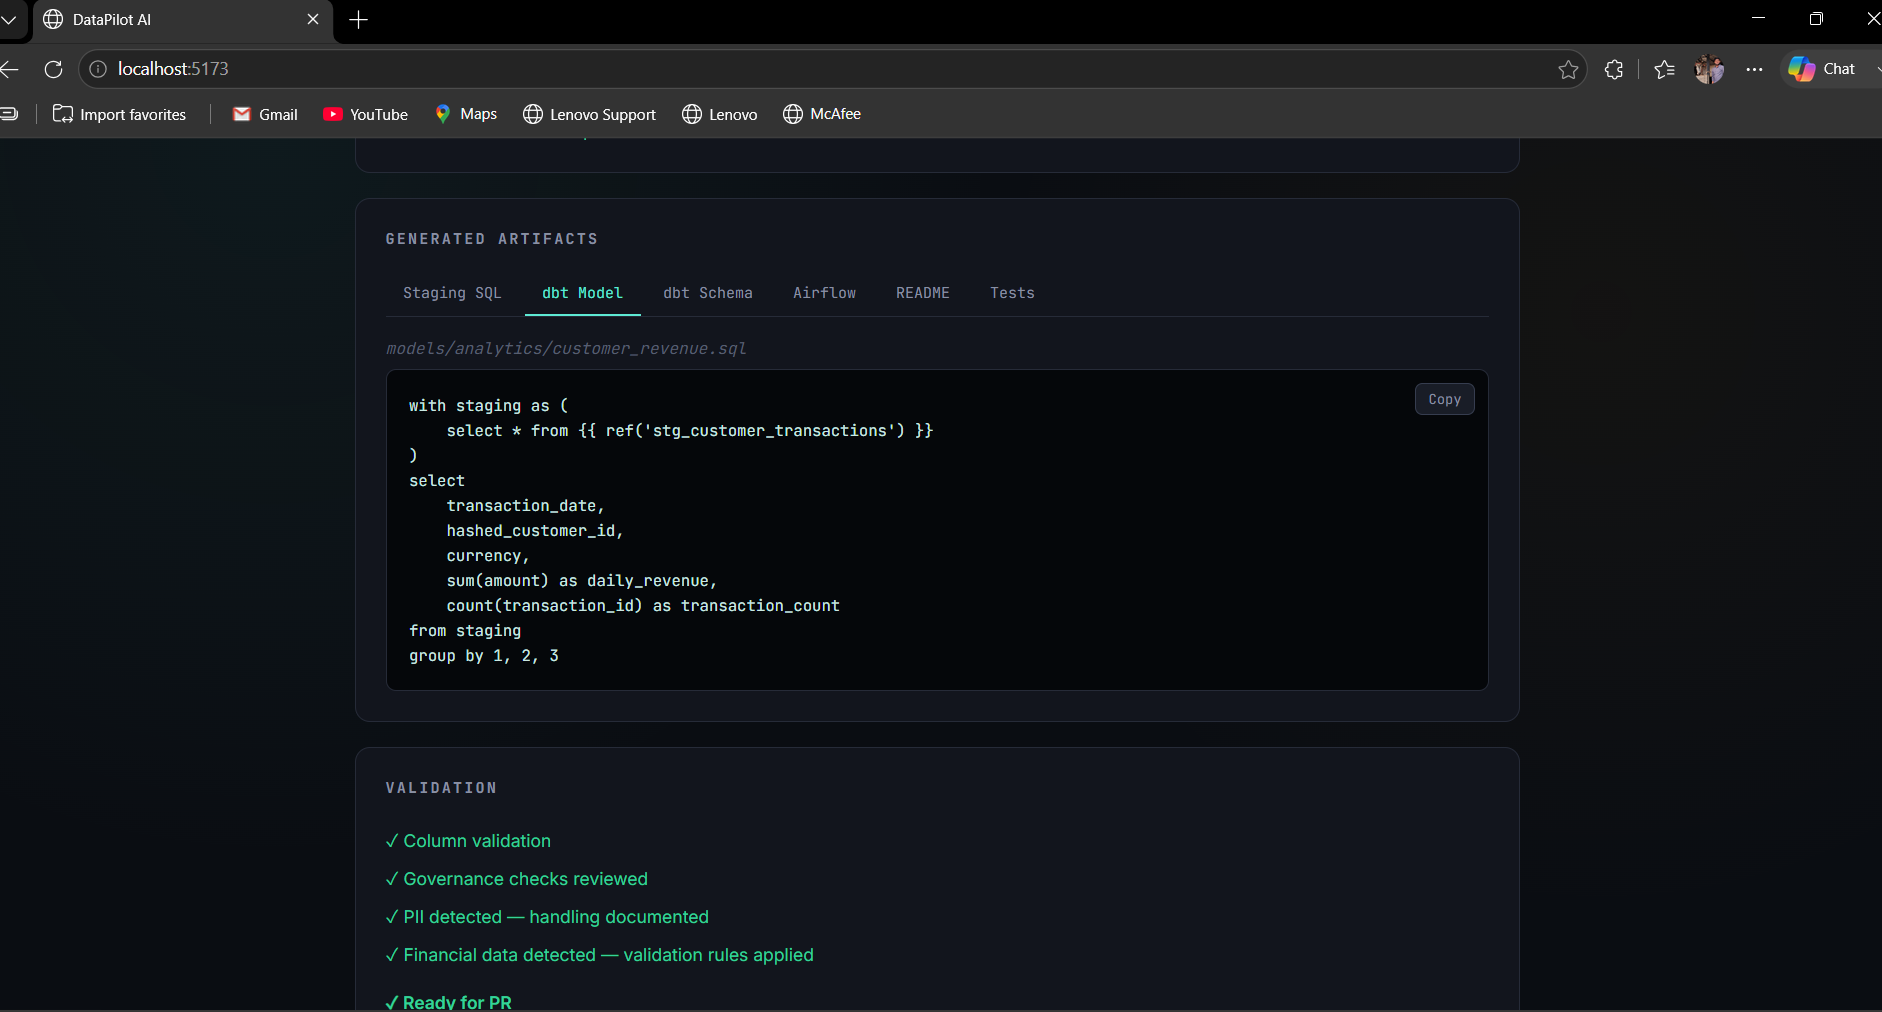This screenshot has width=1882, height=1012.
Task: Click the "hashed_customer_id," code line
Action: [535, 531]
